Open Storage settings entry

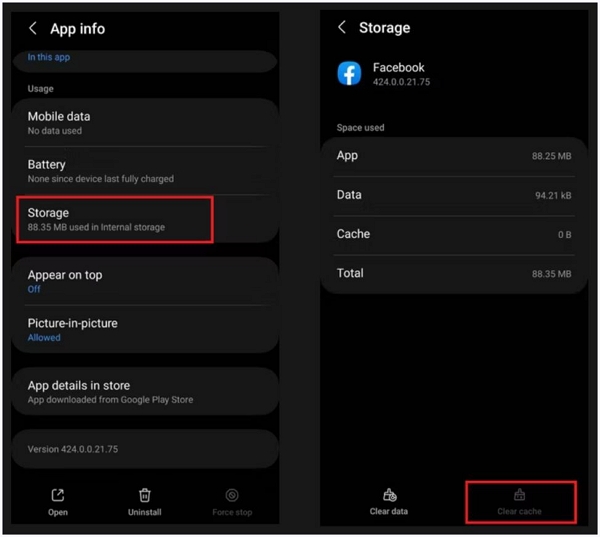click(x=145, y=219)
